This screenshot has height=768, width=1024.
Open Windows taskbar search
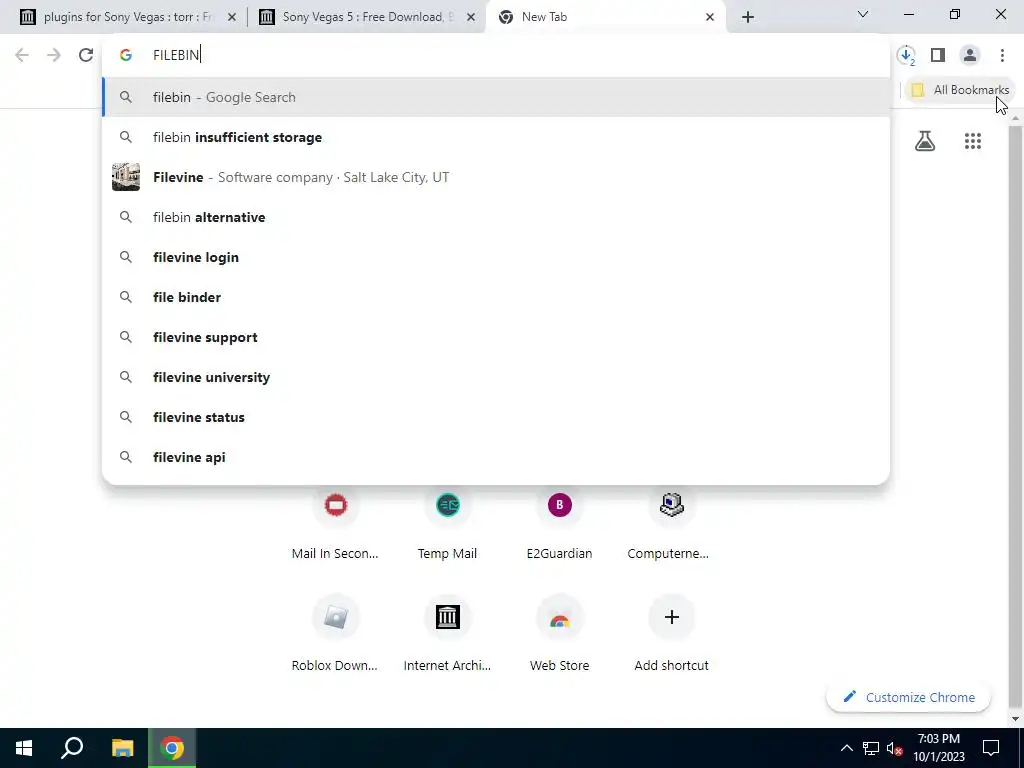[x=72, y=748]
